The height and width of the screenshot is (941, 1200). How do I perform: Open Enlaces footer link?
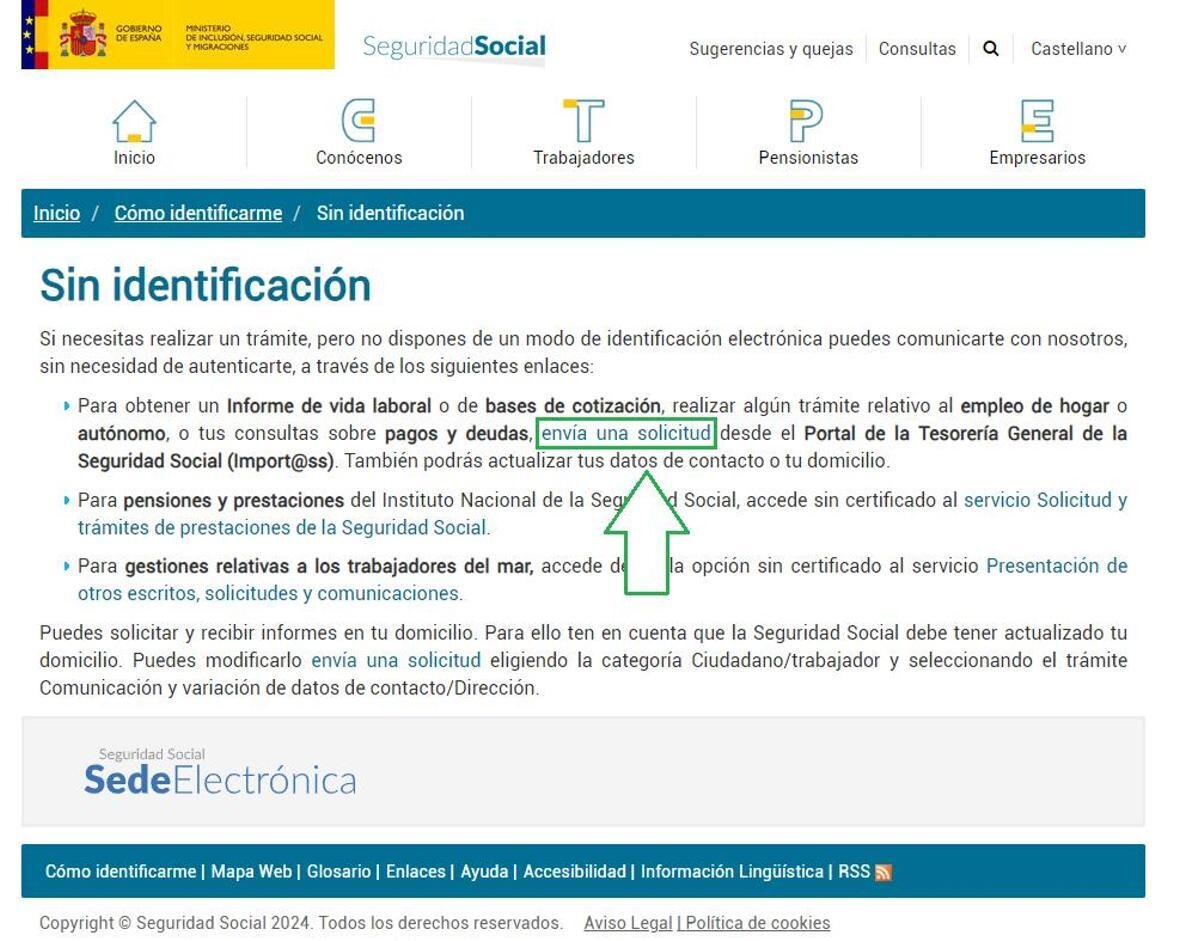416,871
